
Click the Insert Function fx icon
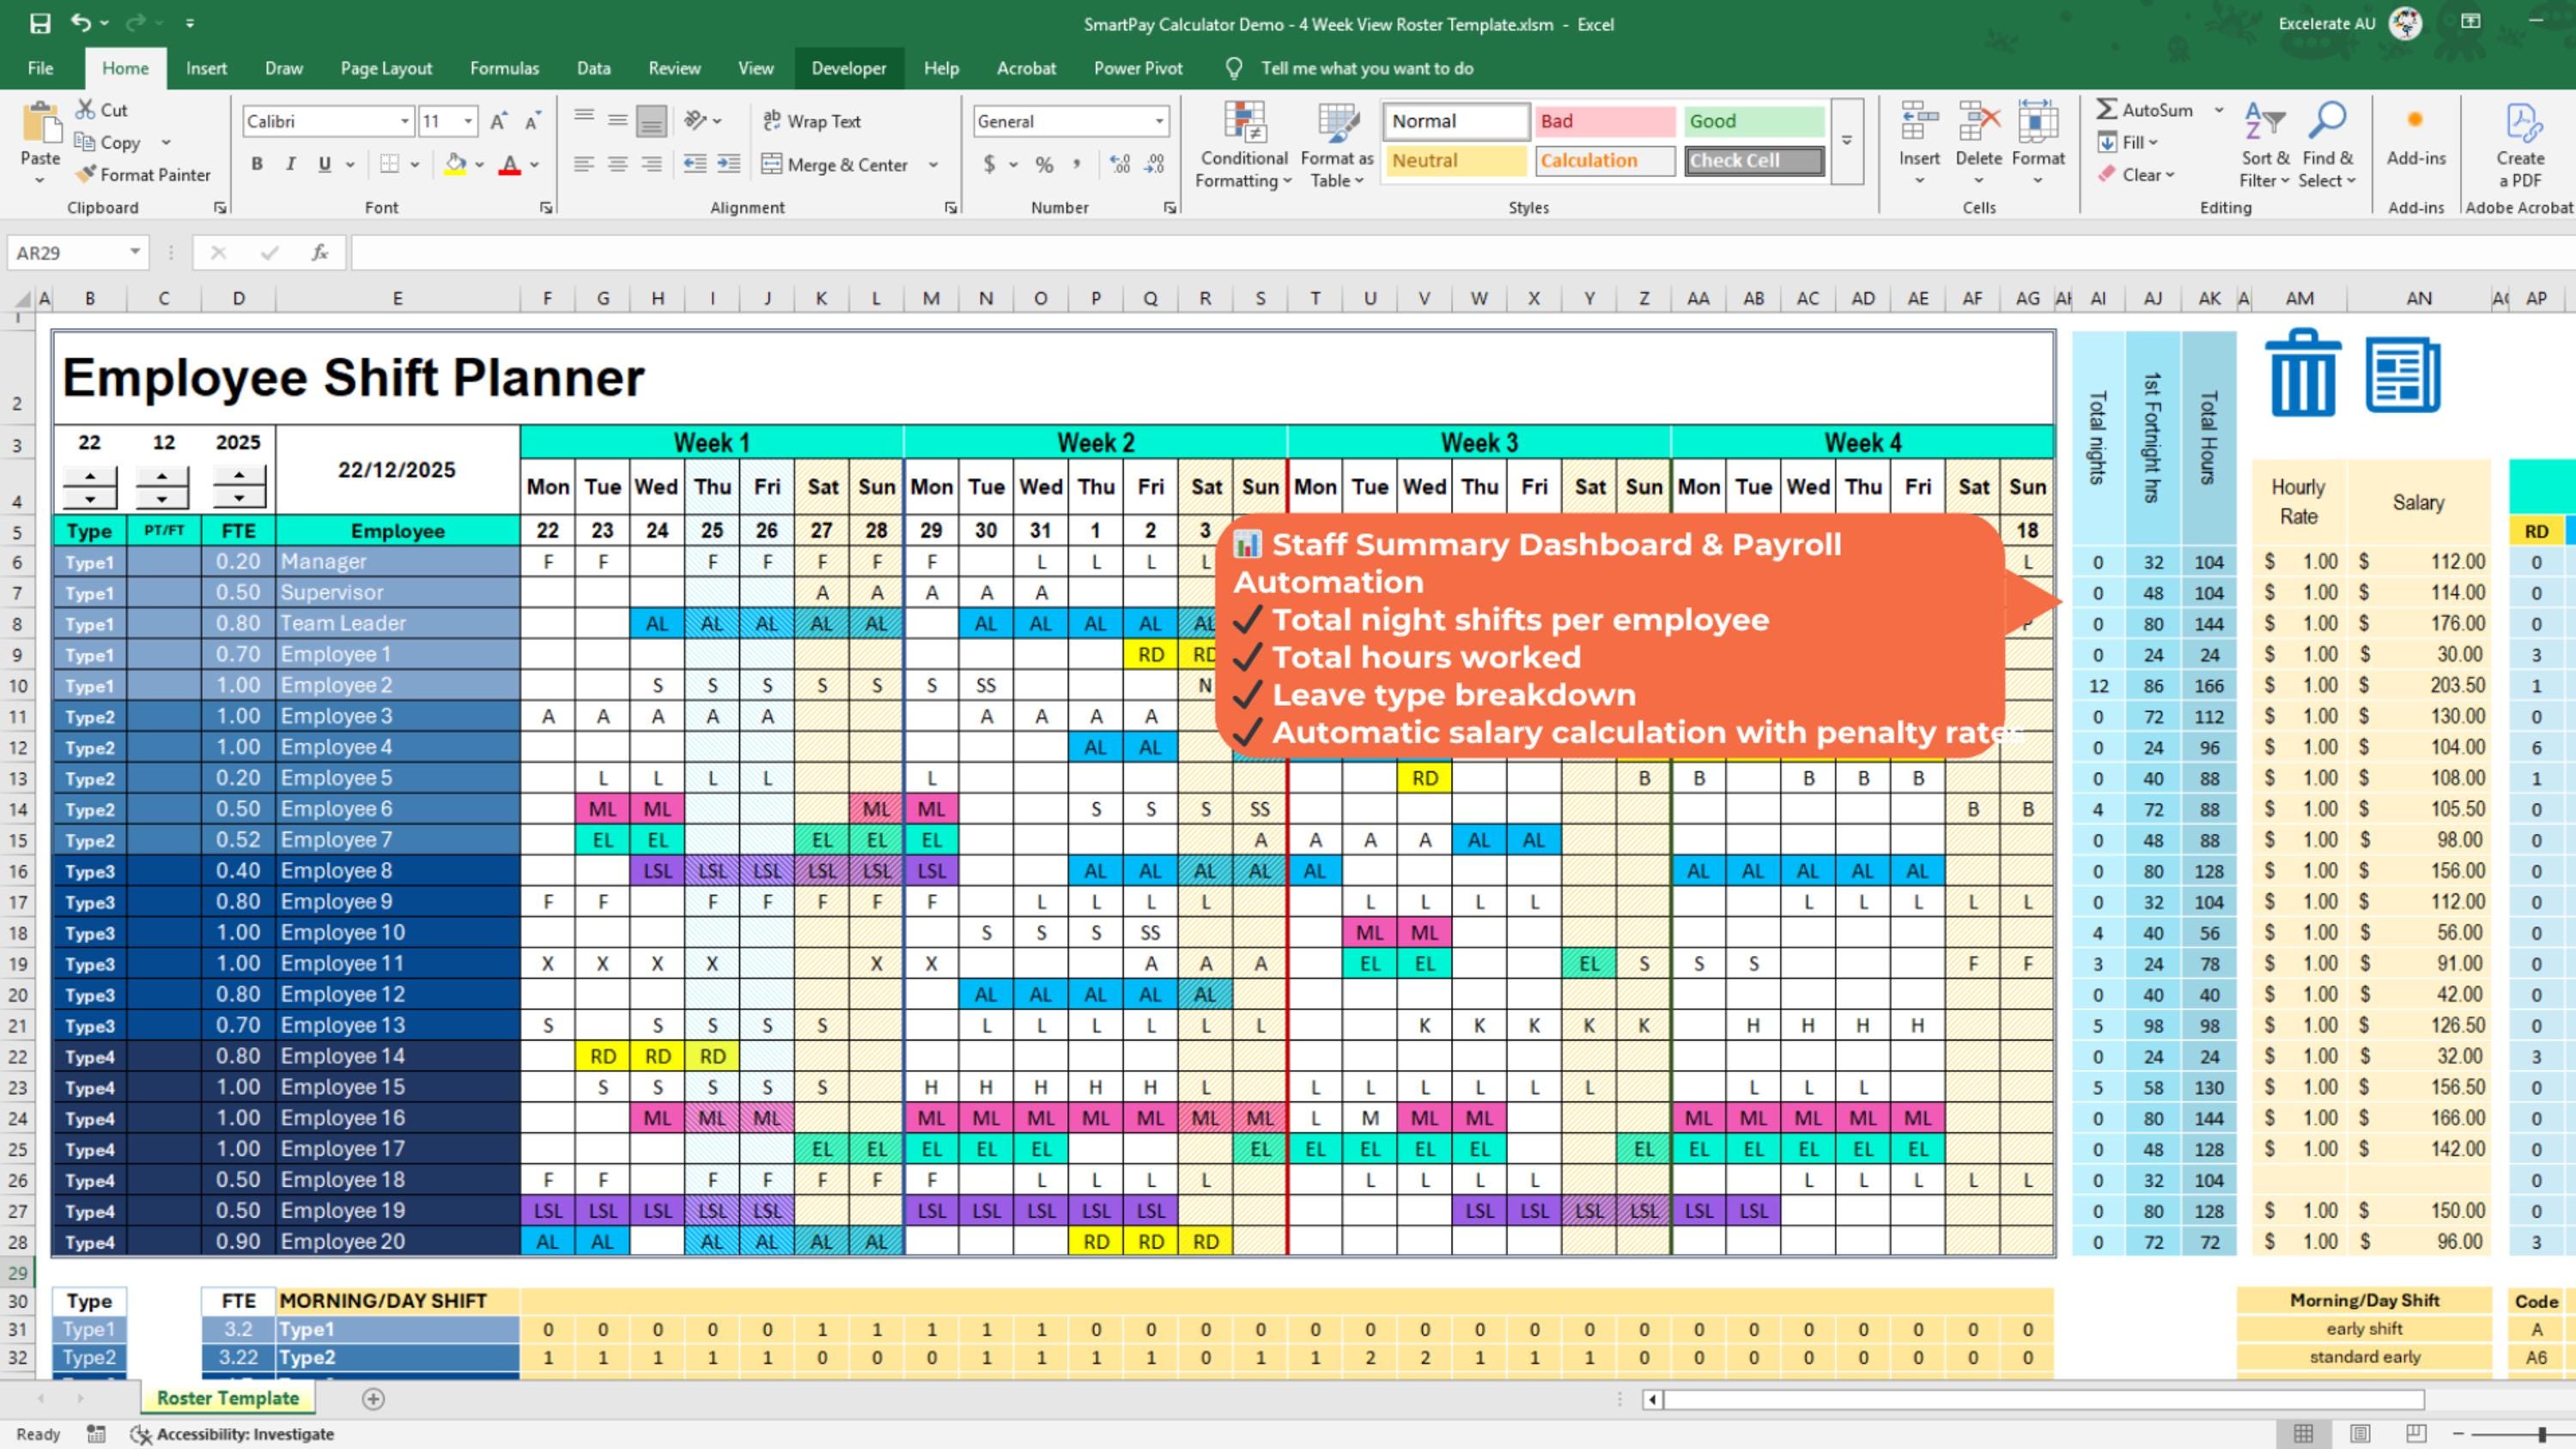320,253
